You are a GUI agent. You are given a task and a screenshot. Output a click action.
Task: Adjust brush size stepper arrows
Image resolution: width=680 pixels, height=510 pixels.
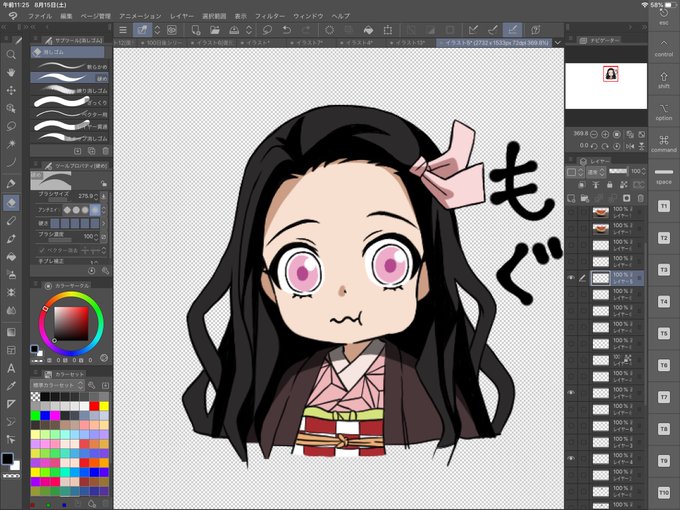pyautogui.click(x=96, y=196)
